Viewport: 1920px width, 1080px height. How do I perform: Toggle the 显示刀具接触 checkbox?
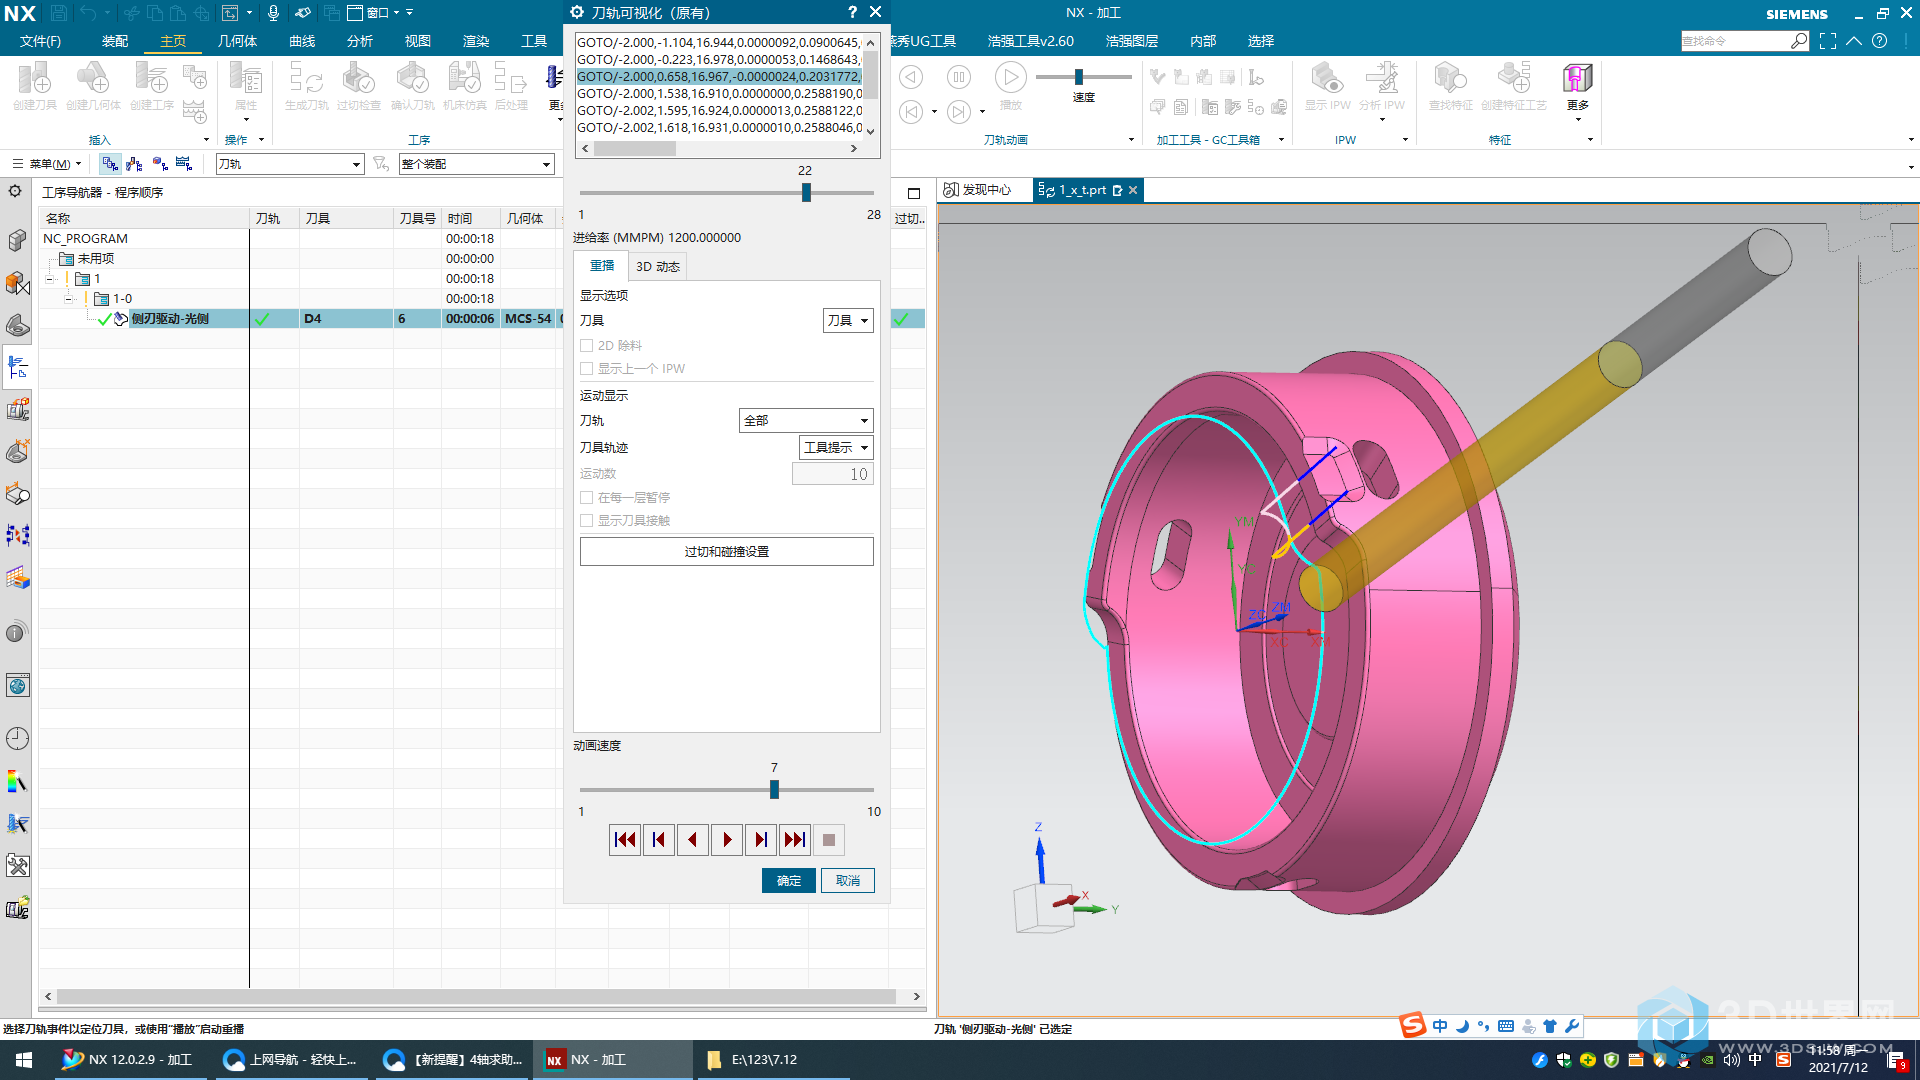coord(587,520)
